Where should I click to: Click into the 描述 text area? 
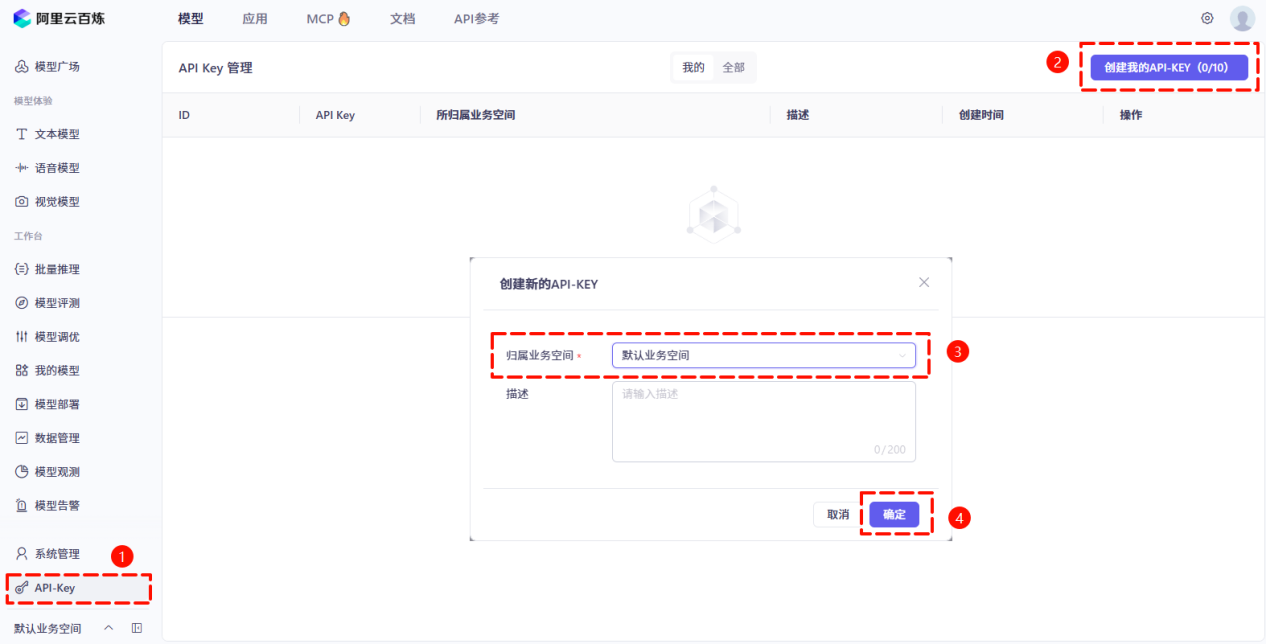763,422
